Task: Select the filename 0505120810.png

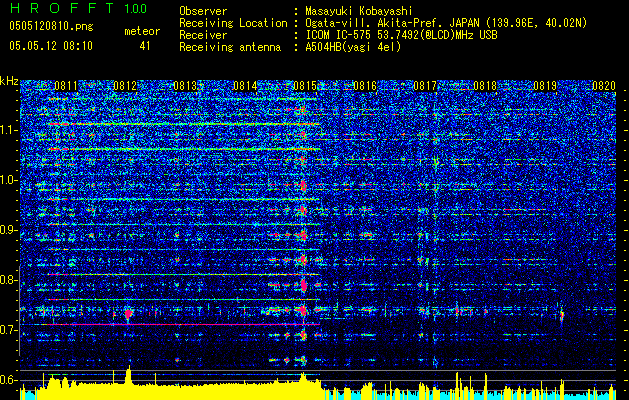Action: (51, 27)
